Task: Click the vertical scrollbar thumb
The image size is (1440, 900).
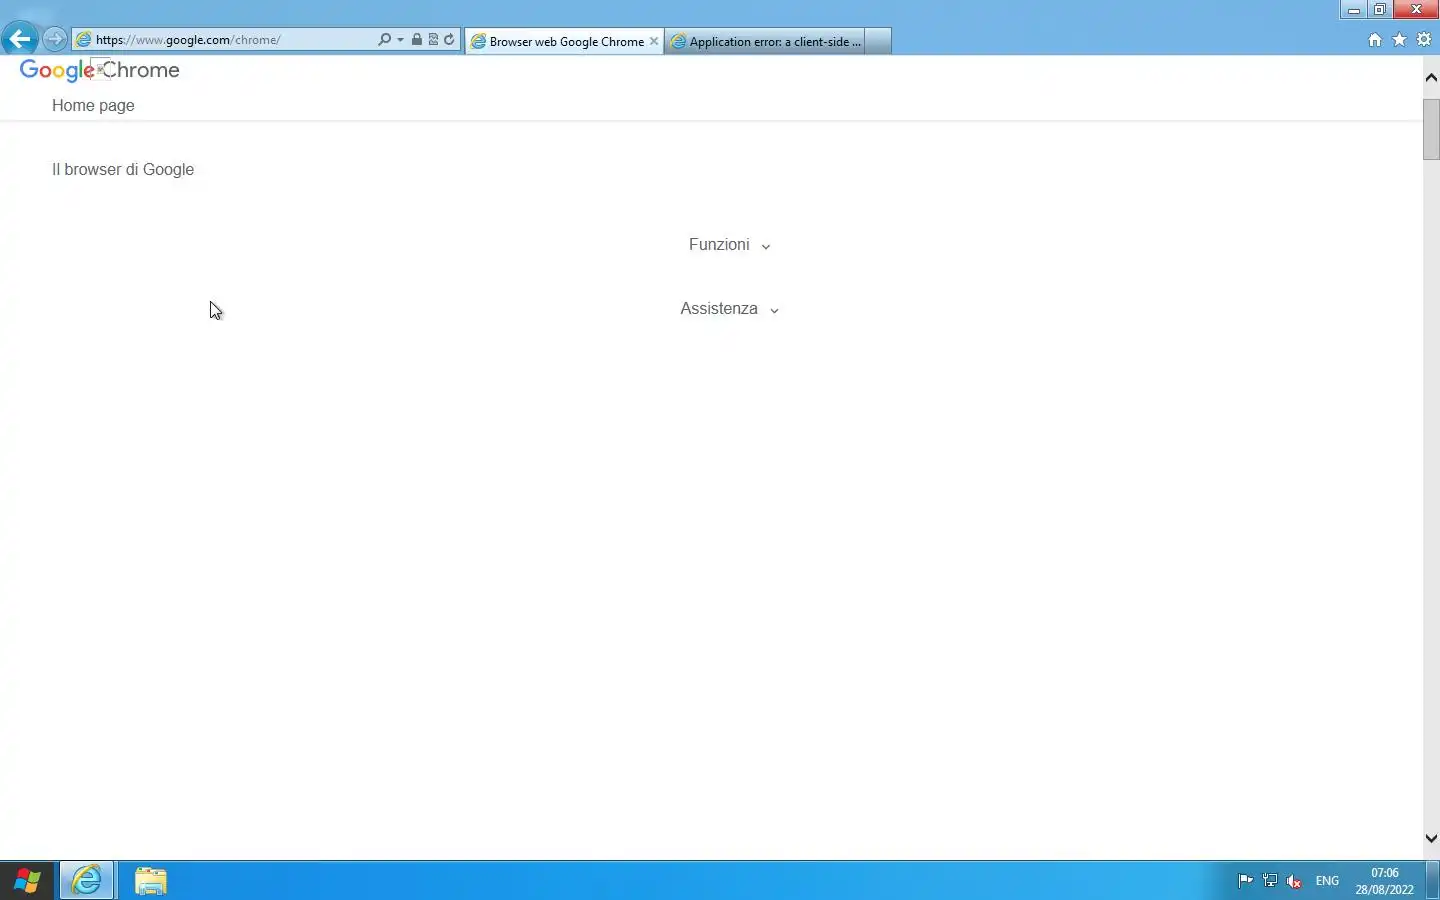Action: pos(1431,129)
